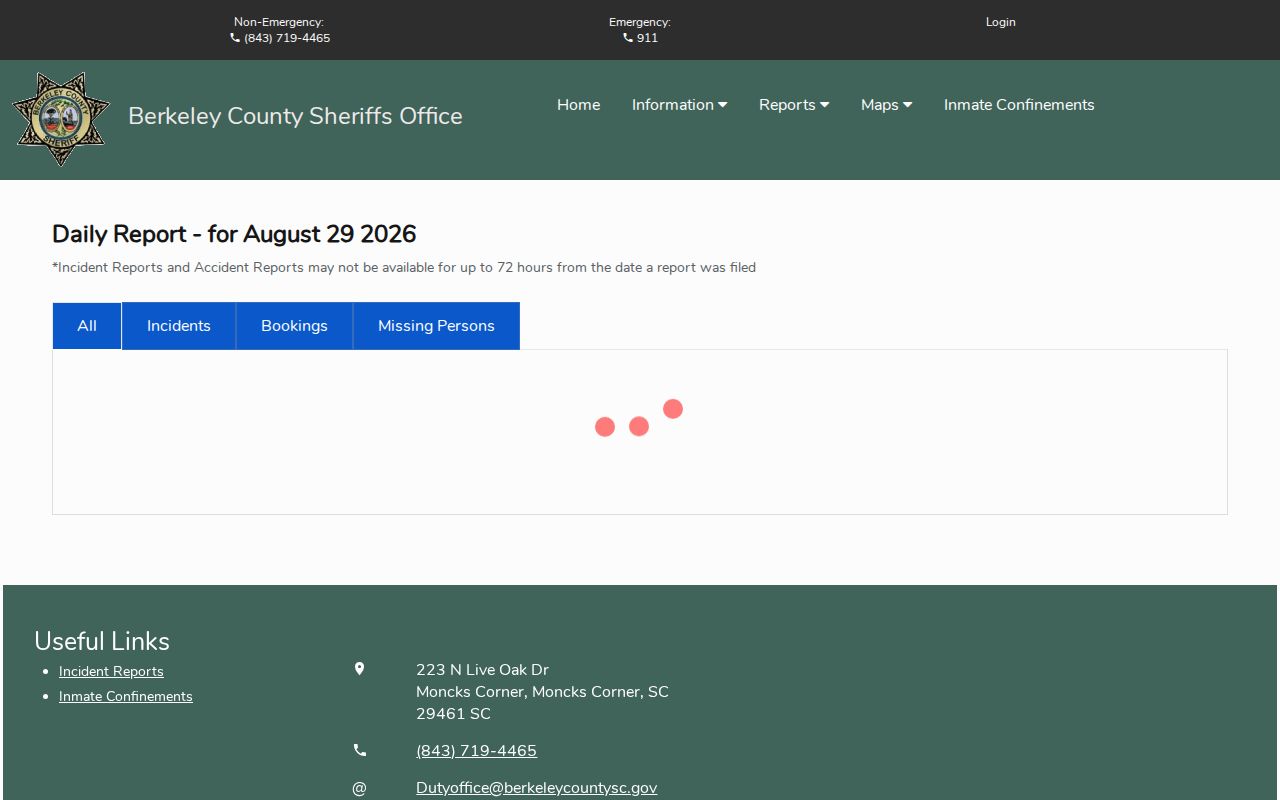Screen dimensions: 1280x800
Task: Open the Reports dropdown menu
Action: (794, 105)
